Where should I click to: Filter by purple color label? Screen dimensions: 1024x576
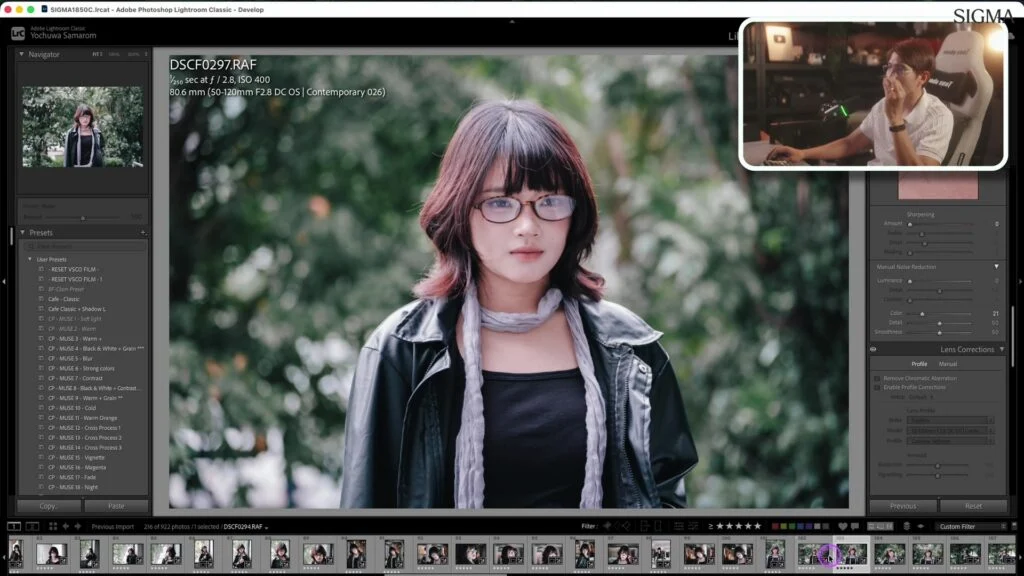tap(809, 526)
